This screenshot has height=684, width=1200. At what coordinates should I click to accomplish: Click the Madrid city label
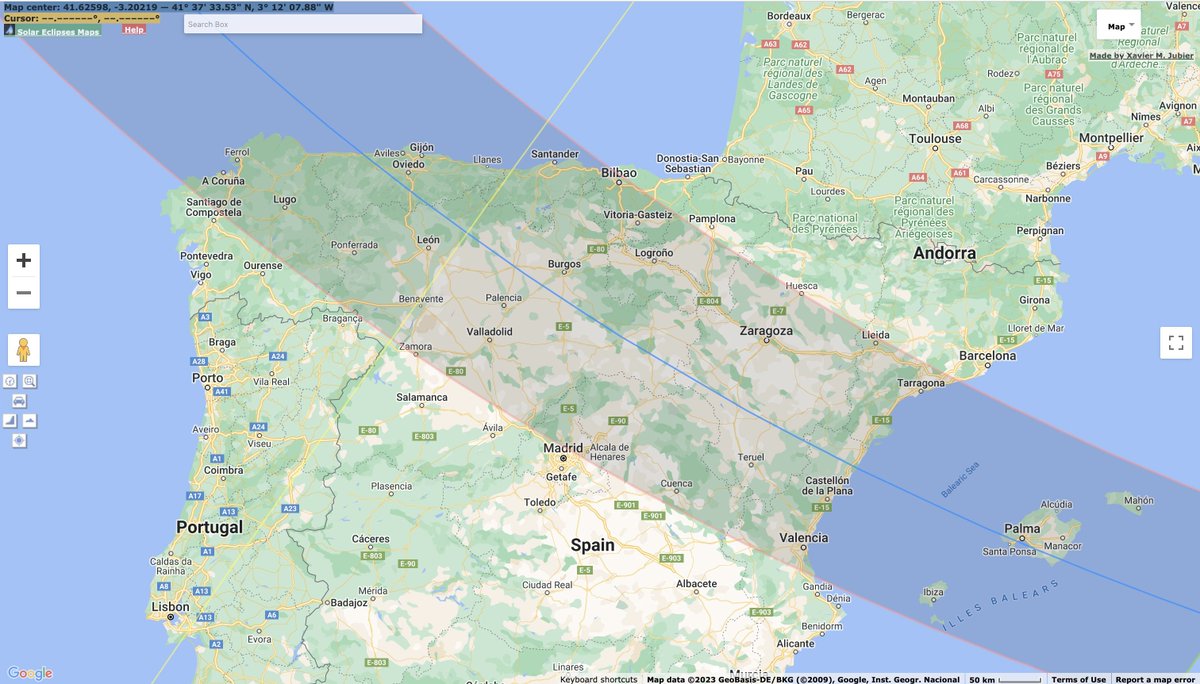(x=563, y=447)
